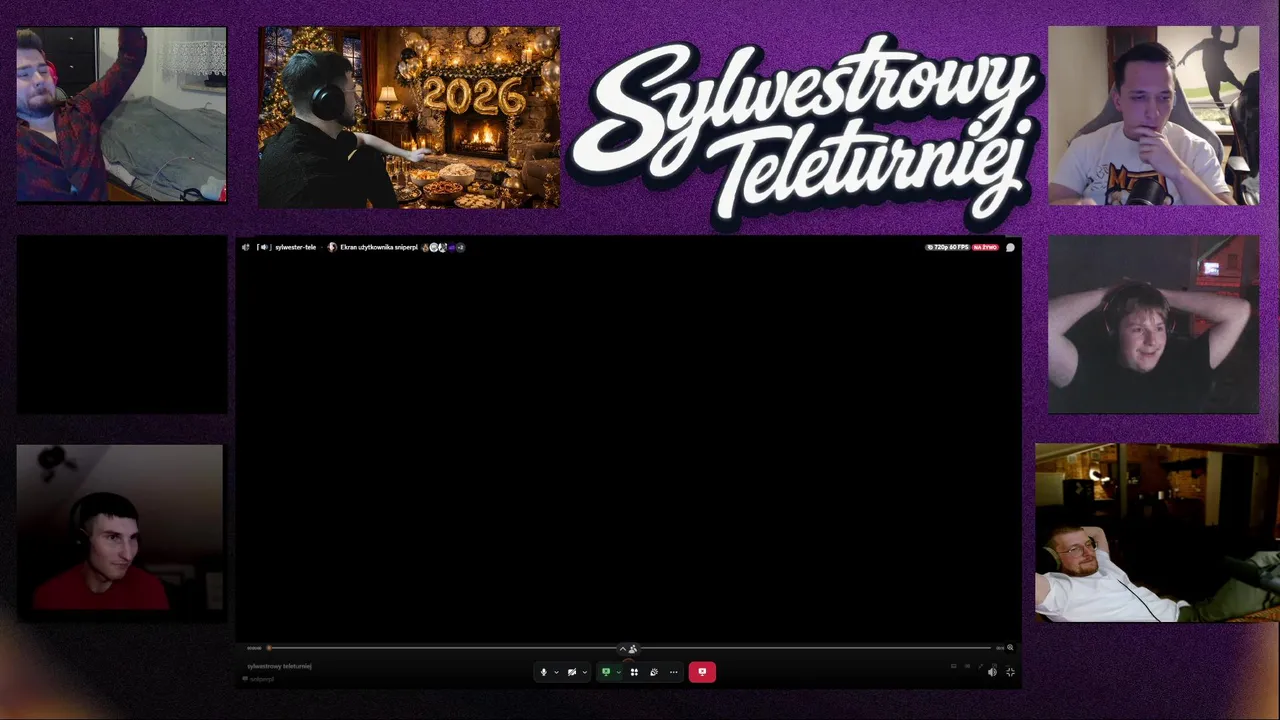
Task: Click the magnifier zoom icon by timeline
Action: coord(1010,648)
